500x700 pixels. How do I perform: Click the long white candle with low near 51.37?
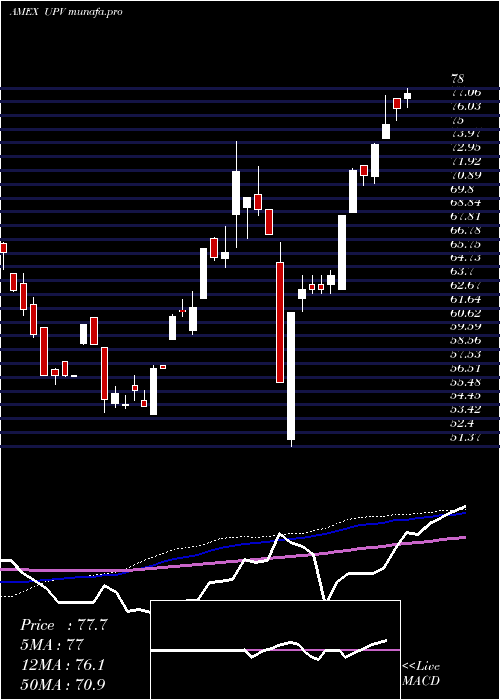(x=291, y=376)
